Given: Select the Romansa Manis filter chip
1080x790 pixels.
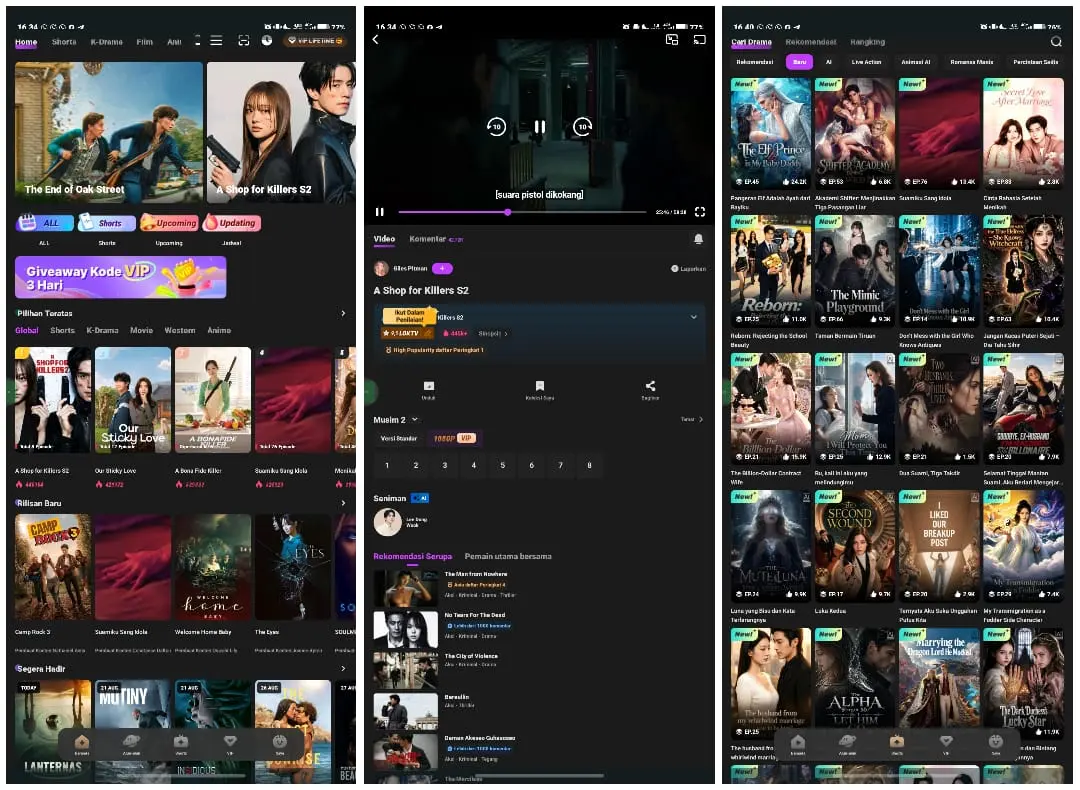Looking at the screenshot, I should coord(971,62).
